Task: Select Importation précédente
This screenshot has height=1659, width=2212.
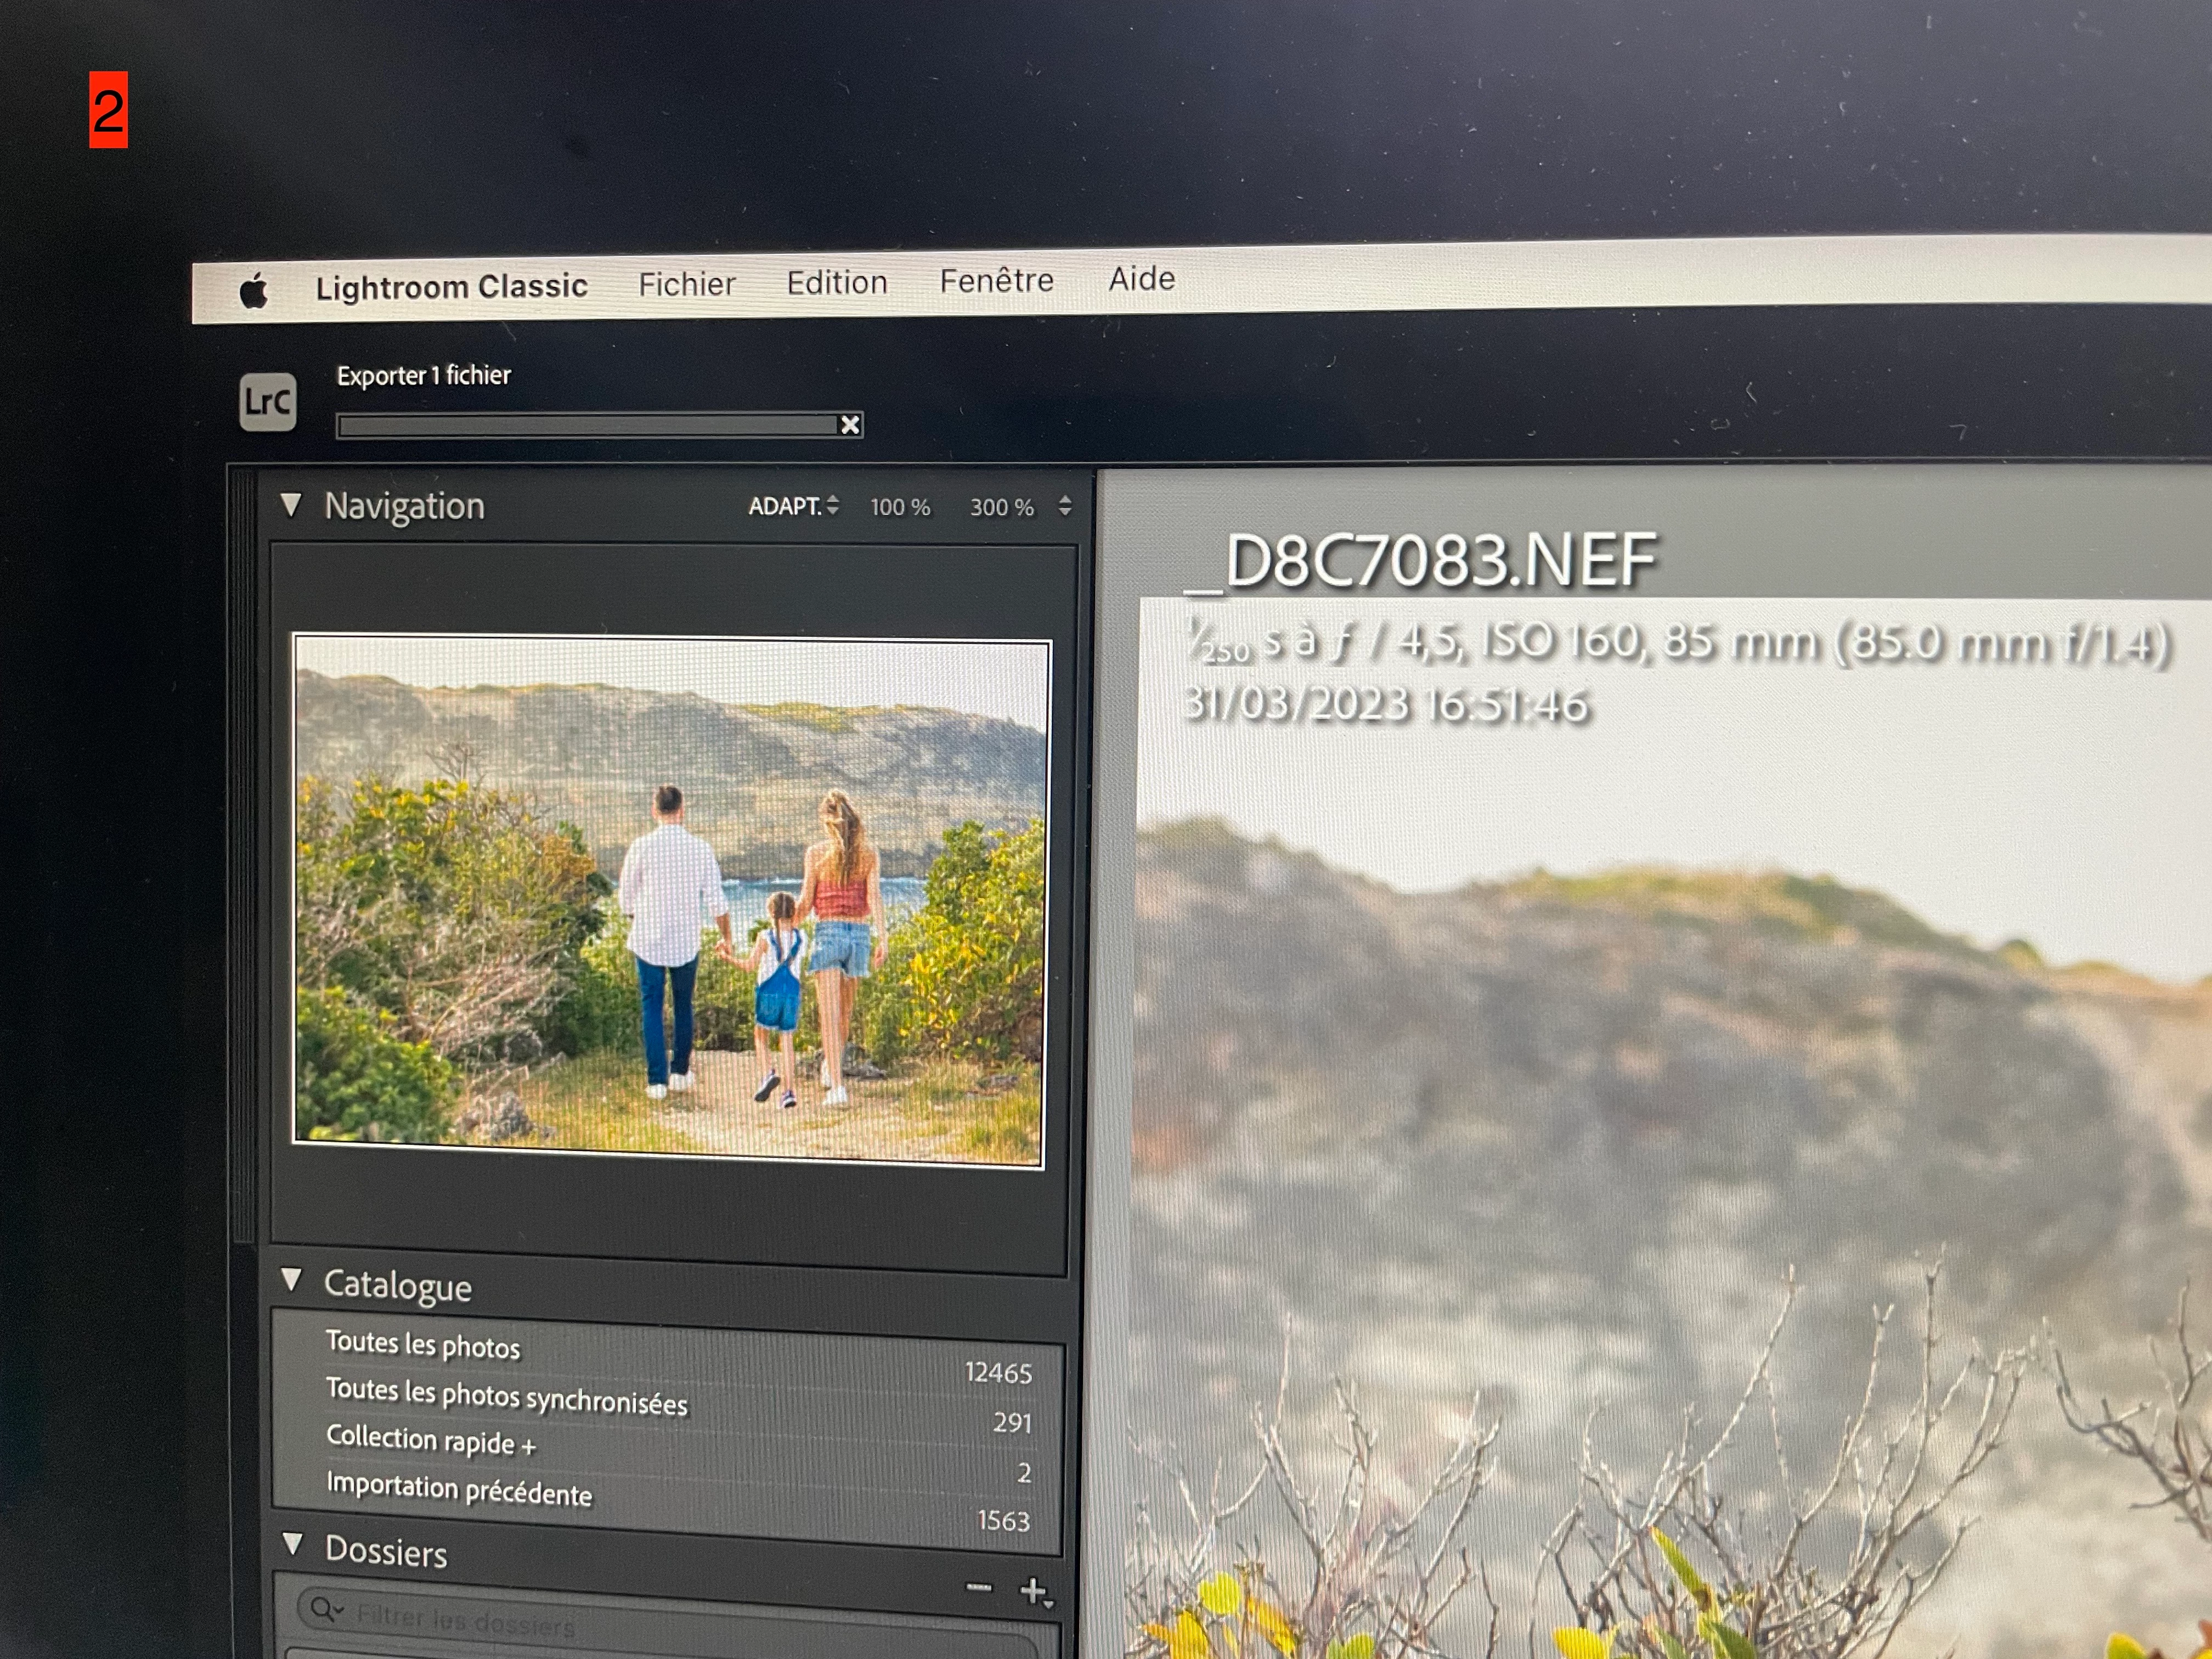Action: click(459, 1490)
